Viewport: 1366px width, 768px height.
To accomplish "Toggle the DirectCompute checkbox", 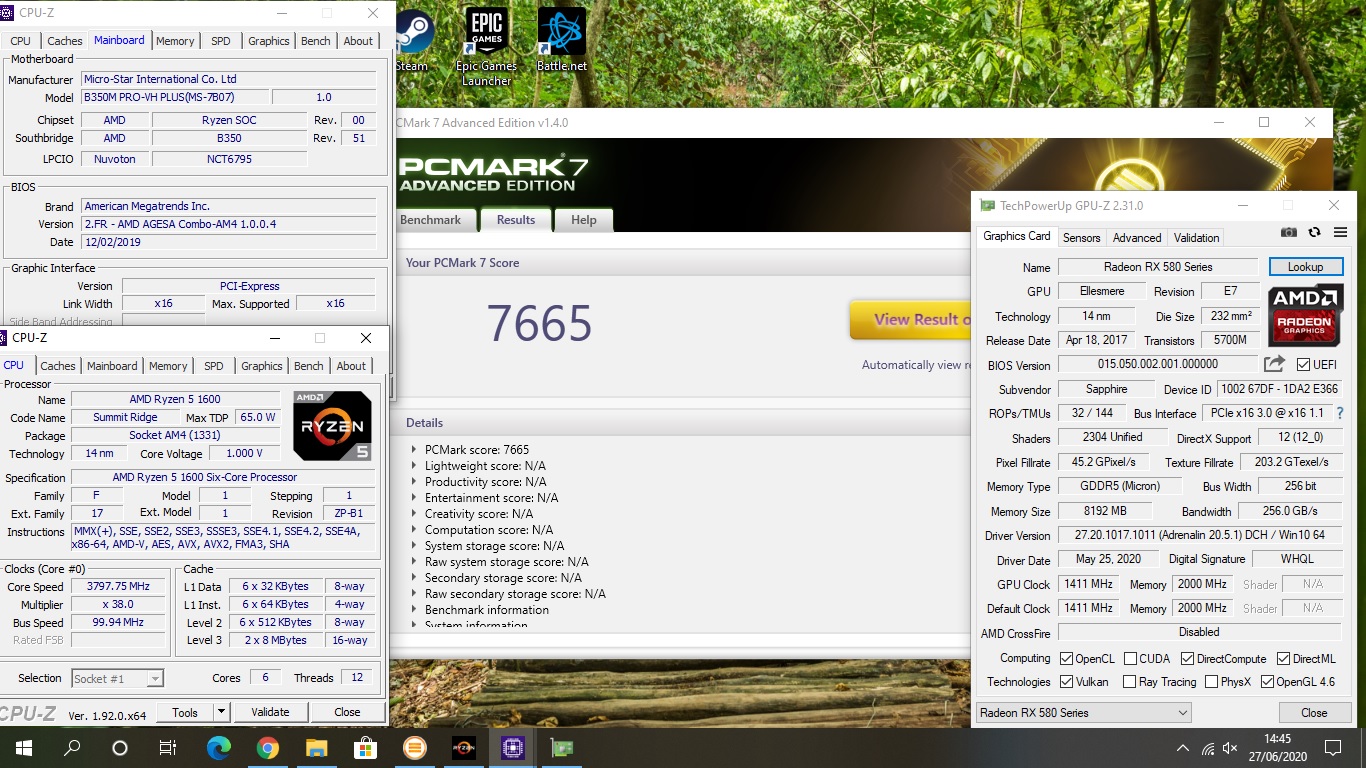I will tap(1188, 658).
